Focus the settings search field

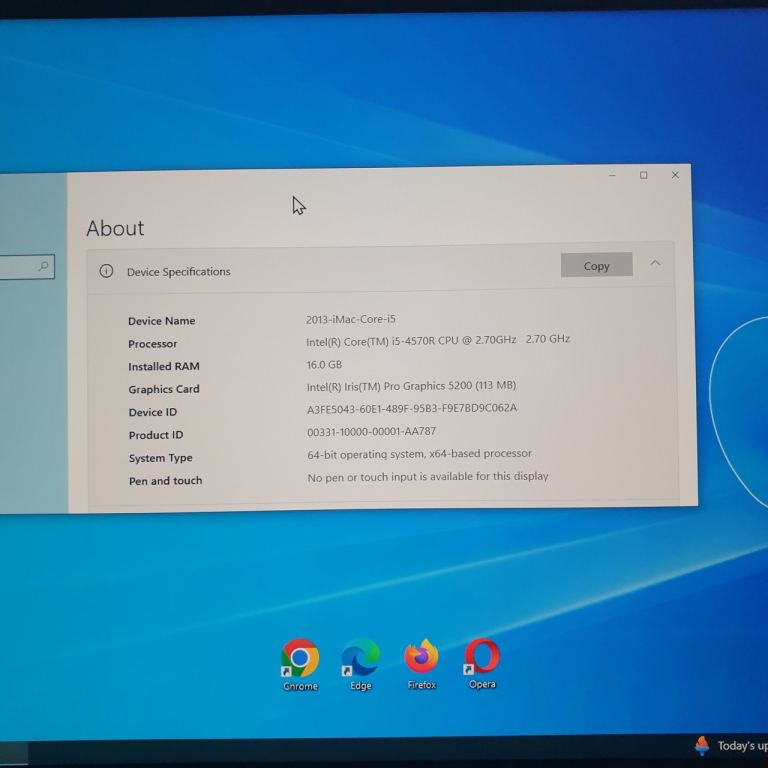pyautogui.click(x=18, y=267)
